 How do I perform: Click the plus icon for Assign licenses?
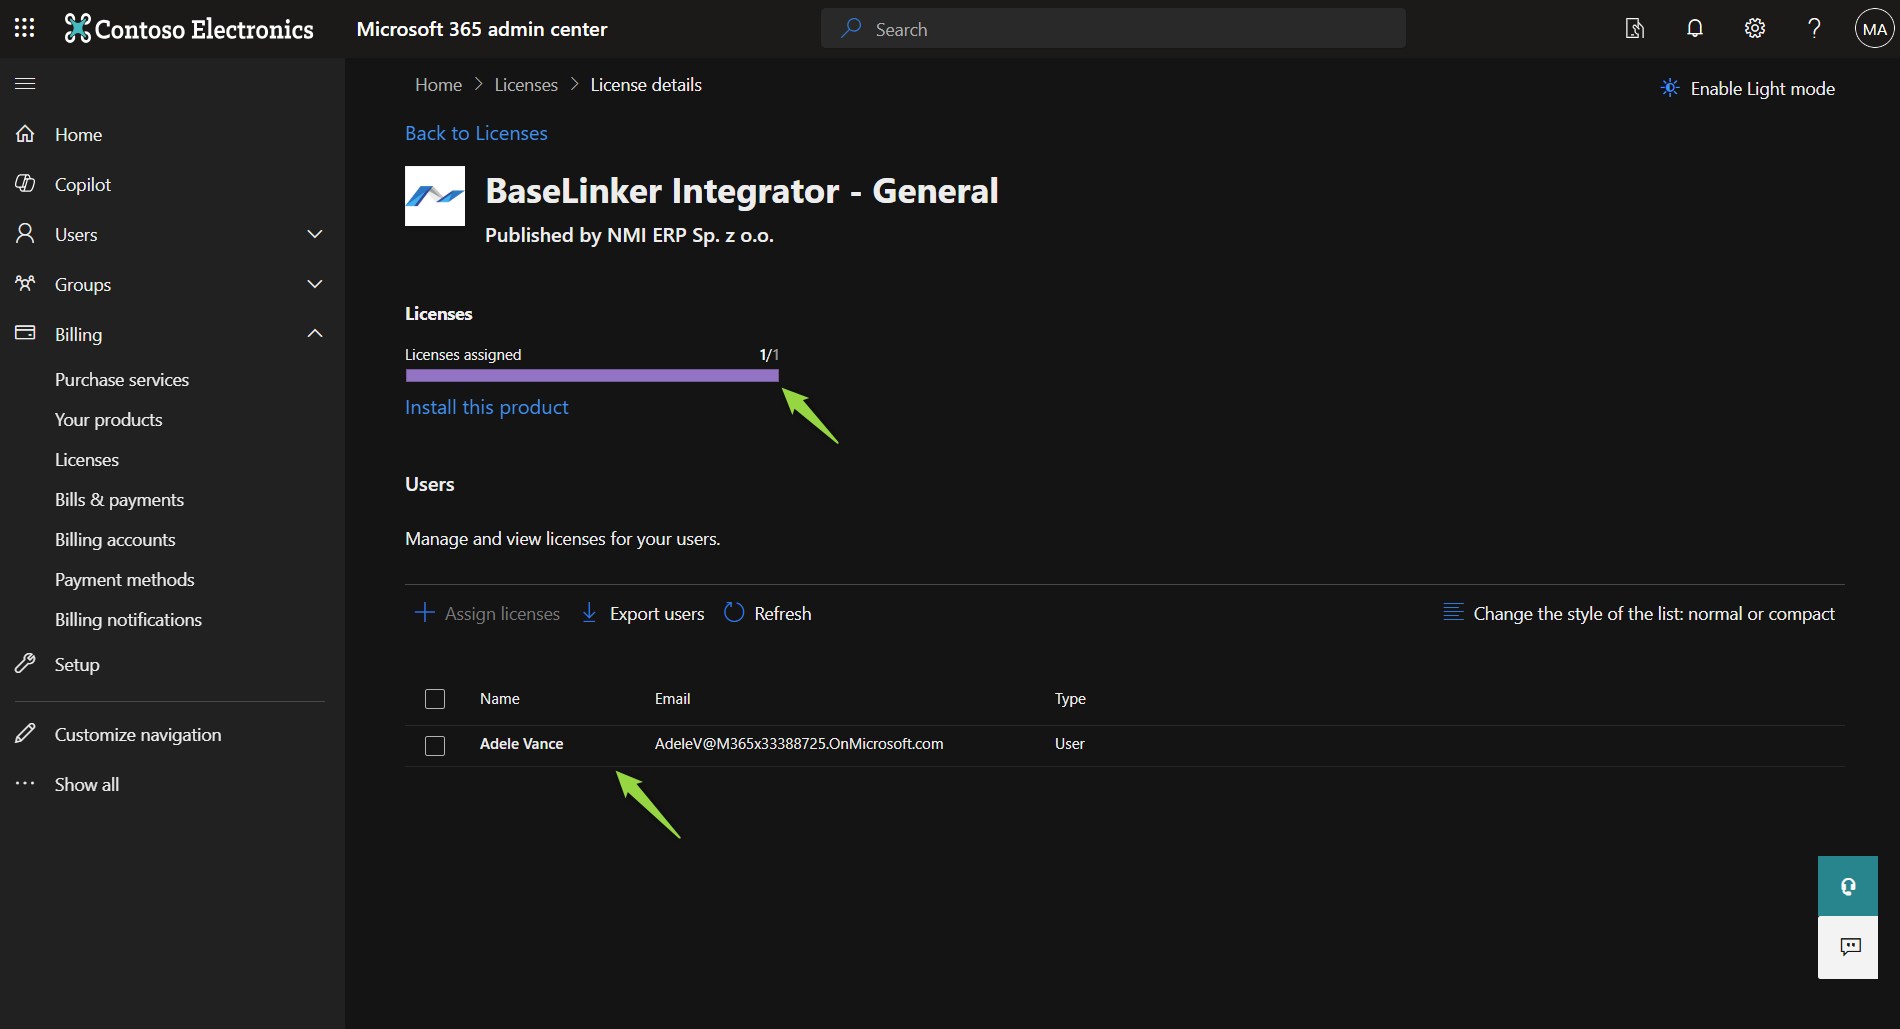(x=425, y=612)
